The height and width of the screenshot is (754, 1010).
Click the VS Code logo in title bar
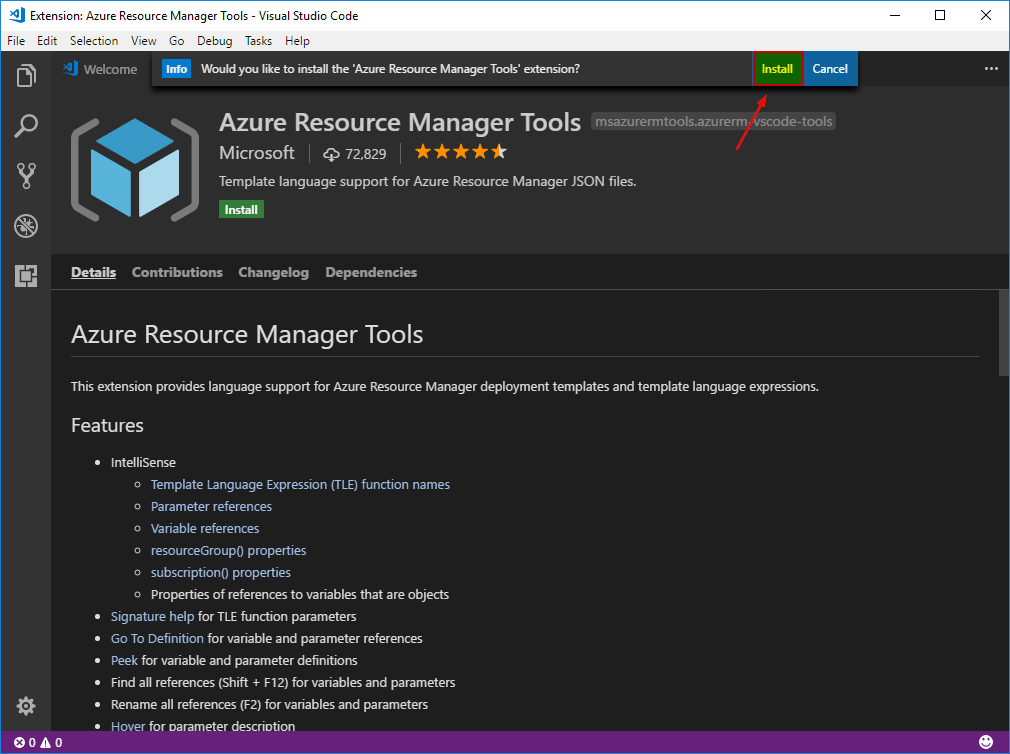pyautogui.click(x=17, y=15)
